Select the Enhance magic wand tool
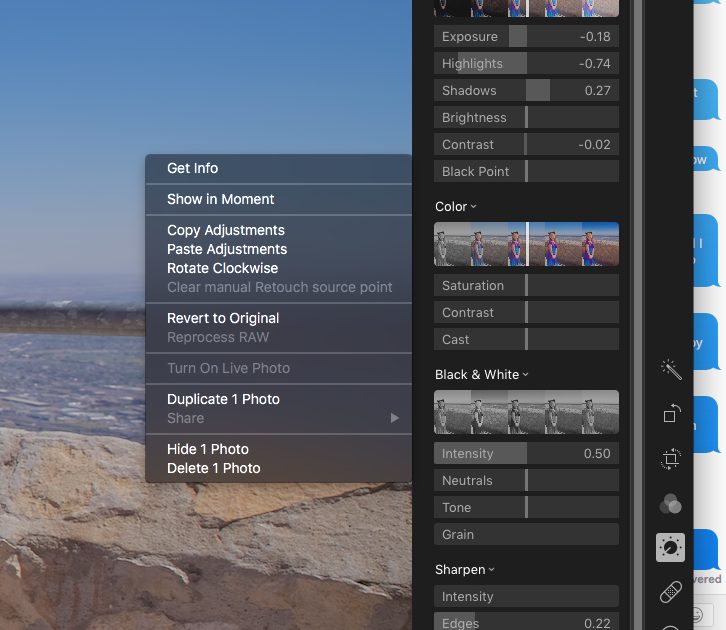Viewport: 726px width, 630px height. tap(670, 369)
